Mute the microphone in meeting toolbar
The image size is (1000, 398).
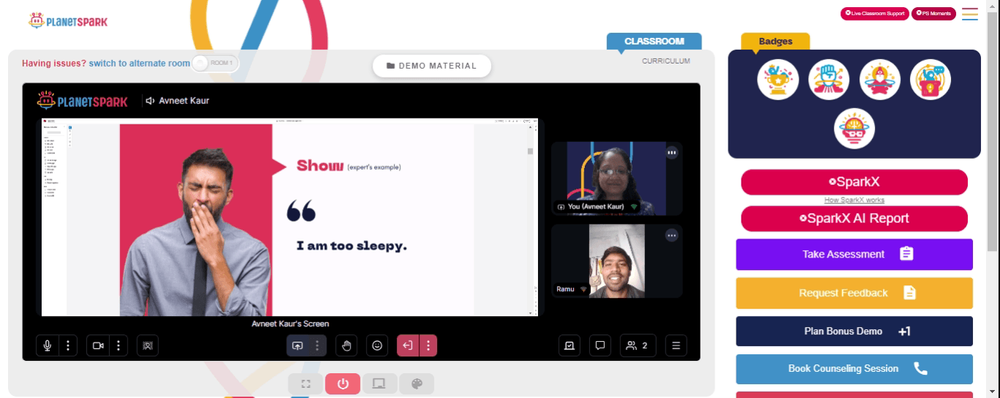click(x=47, y=346)
